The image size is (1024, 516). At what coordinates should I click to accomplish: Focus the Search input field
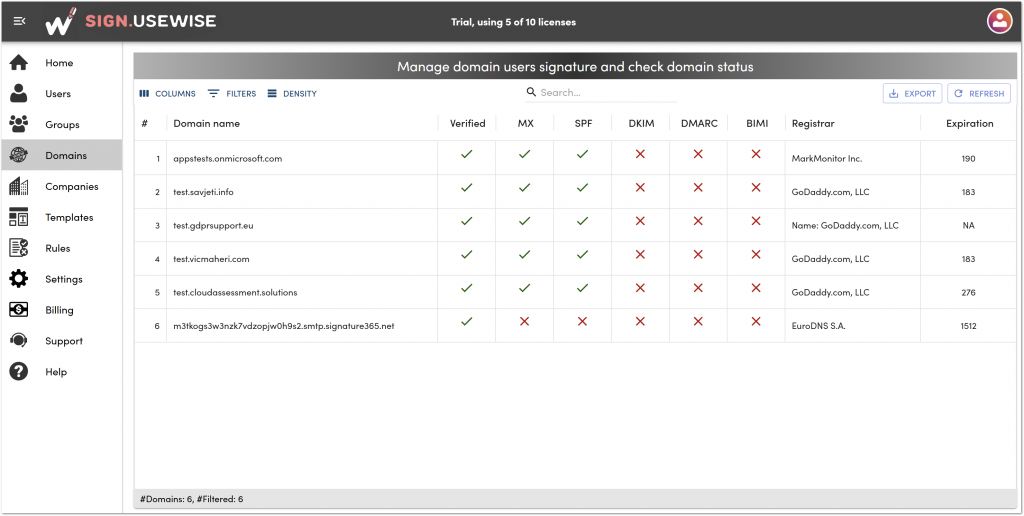601,93
